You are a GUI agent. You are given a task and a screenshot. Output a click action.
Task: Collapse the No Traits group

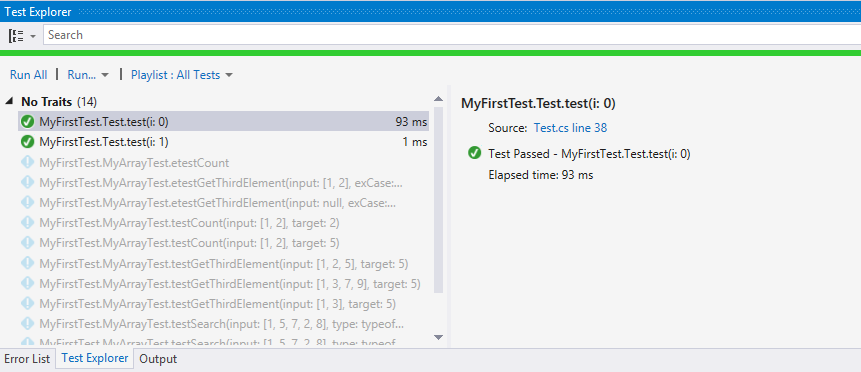(x=10, y=102)
